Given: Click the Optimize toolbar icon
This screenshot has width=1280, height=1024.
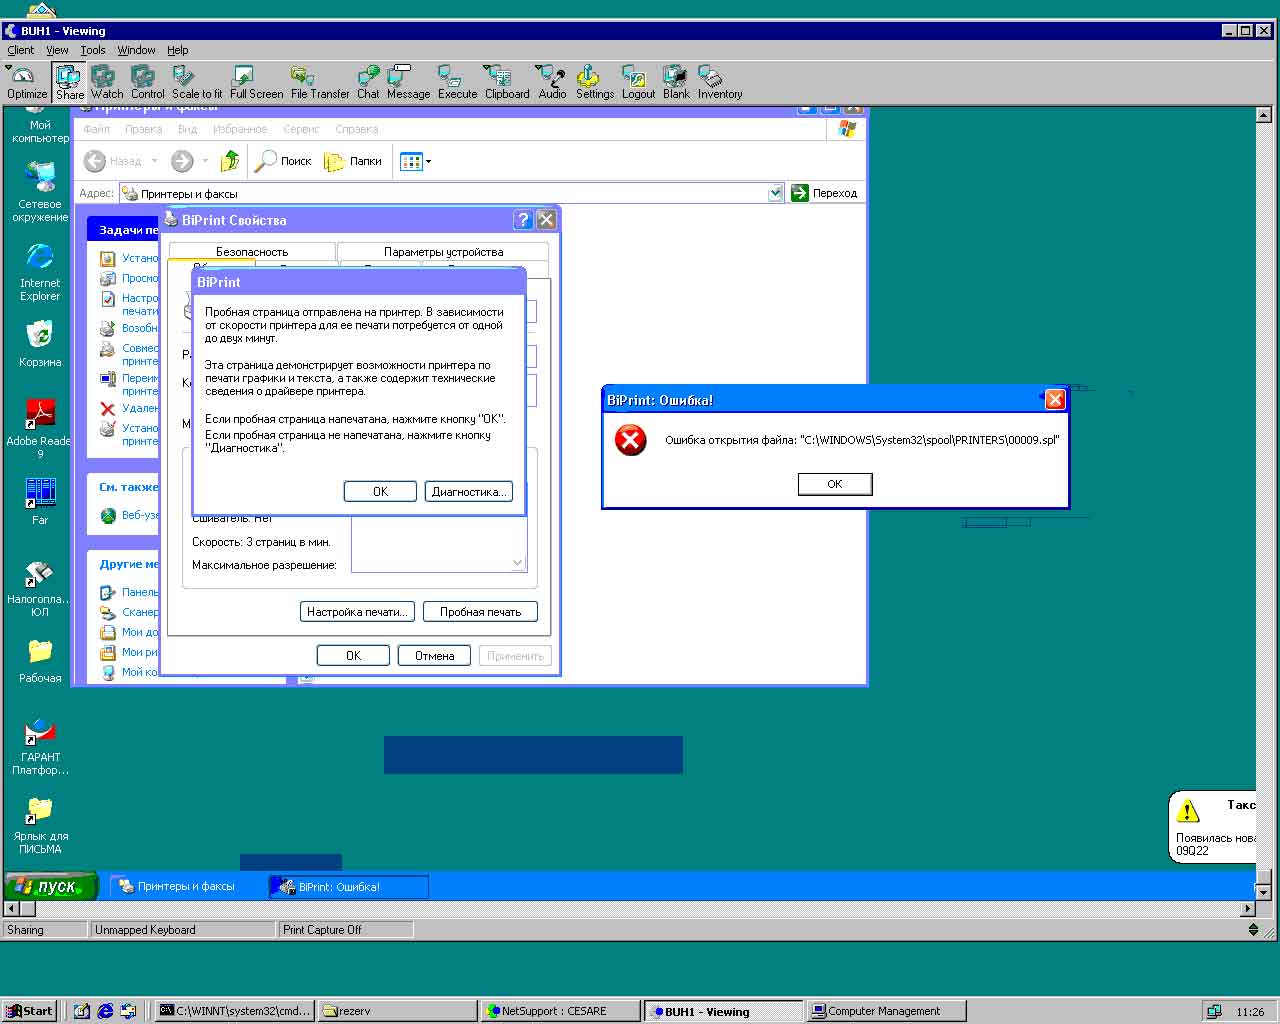Looking at the screenshot, I should [x=26, y=82].
